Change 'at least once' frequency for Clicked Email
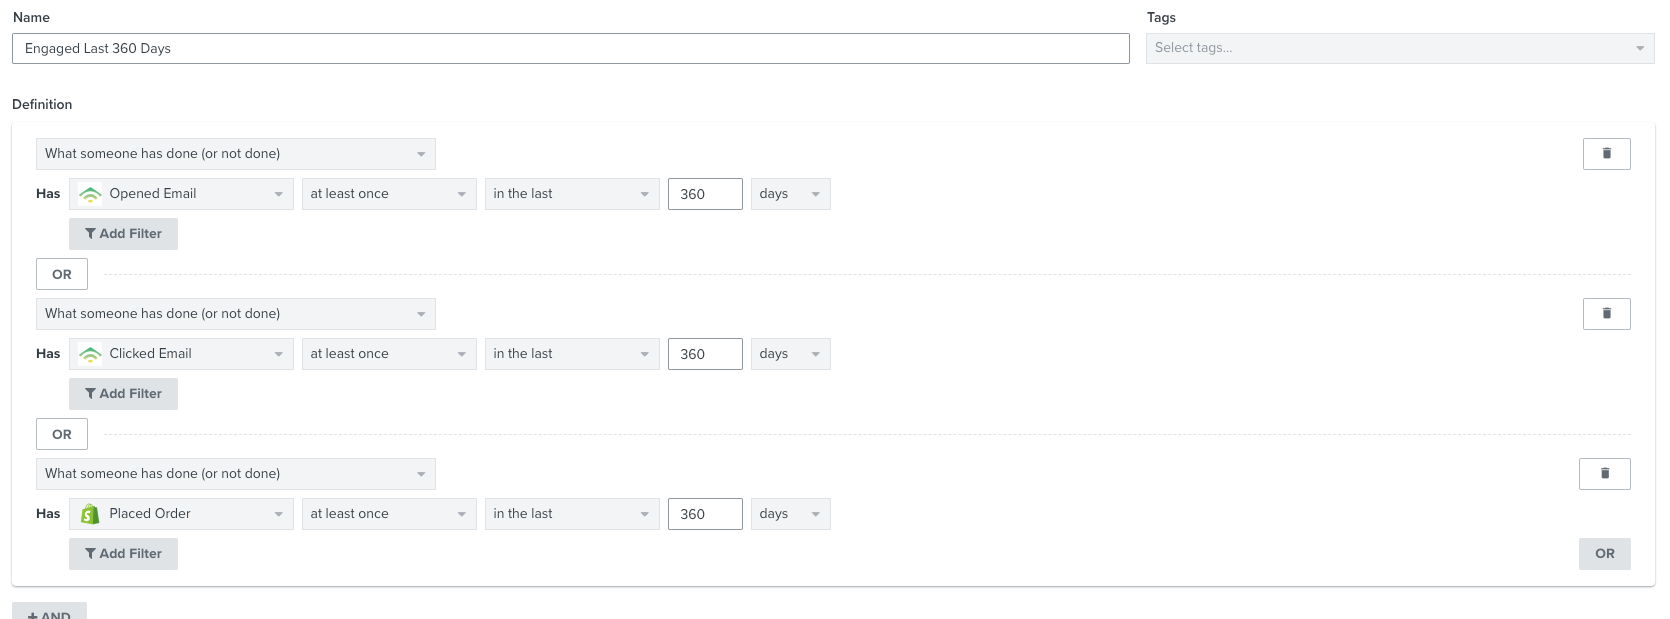Image resolution: width=1670 pixels, height=619 pixels. (389, 354)
